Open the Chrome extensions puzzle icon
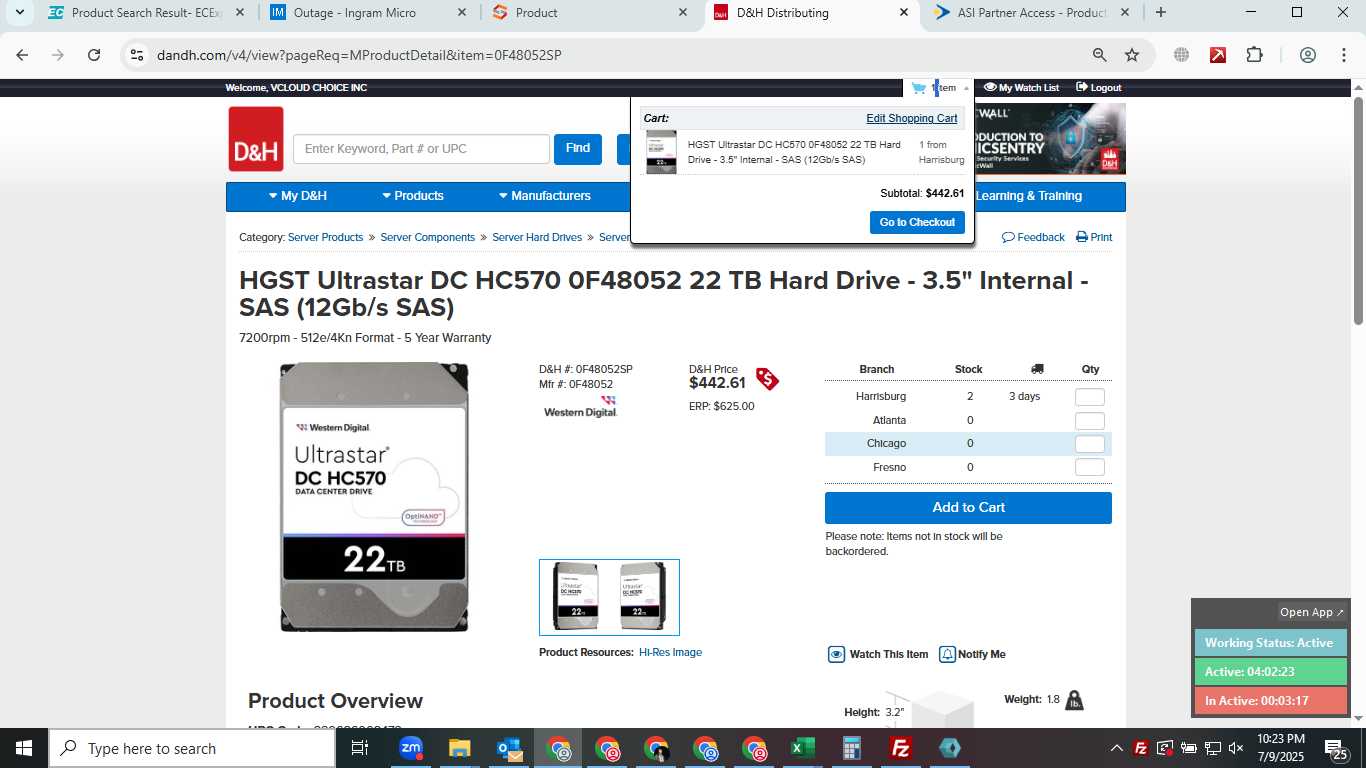The image size is (1366, 768). click(1254, 55)
